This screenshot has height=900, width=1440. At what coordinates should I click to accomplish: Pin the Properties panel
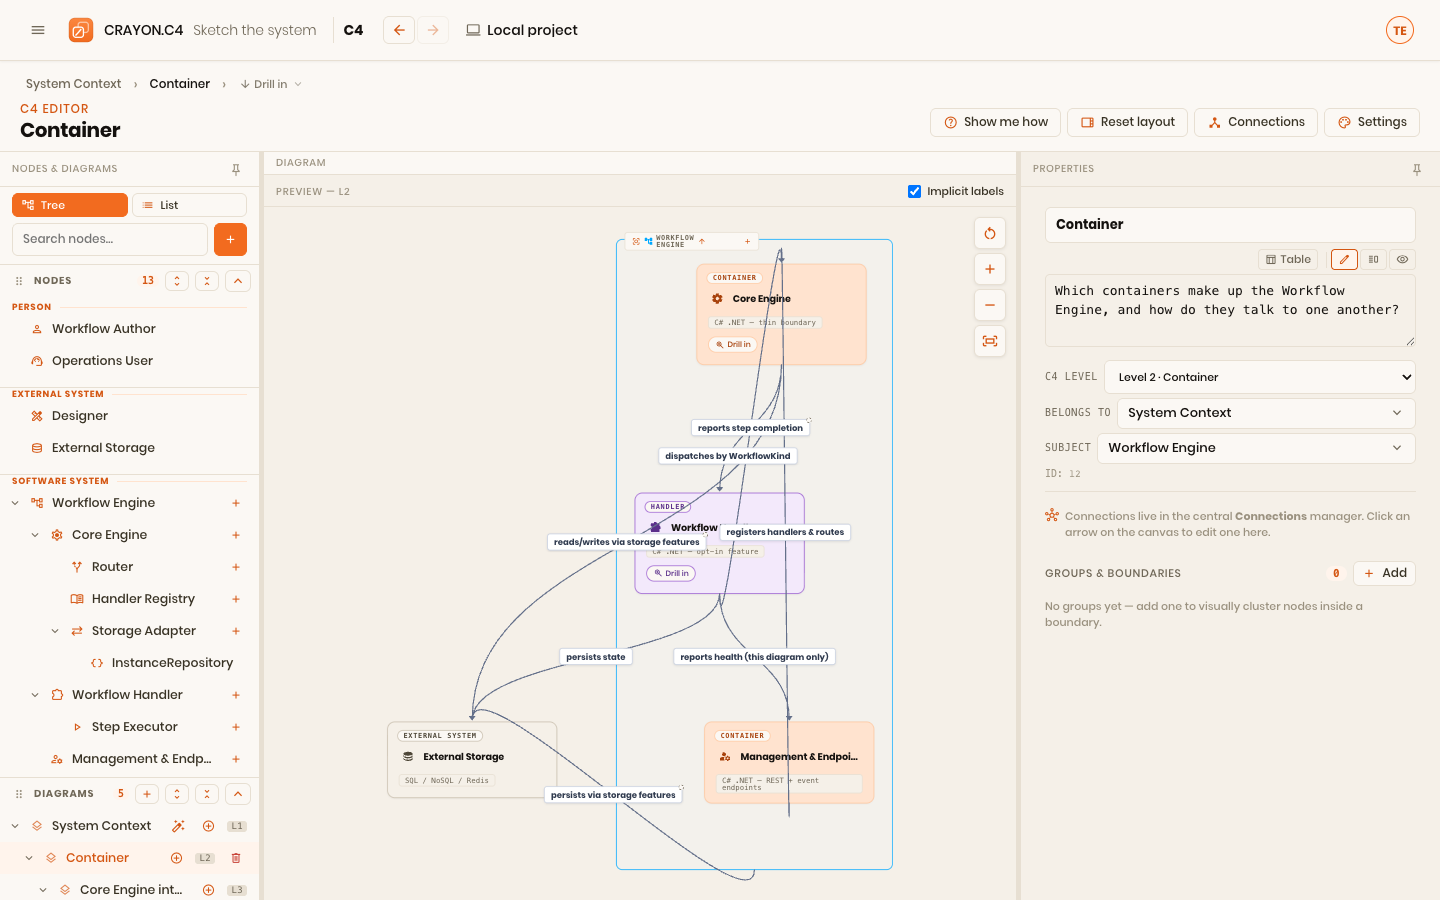pyautogui.click(x=1417, y=169)
